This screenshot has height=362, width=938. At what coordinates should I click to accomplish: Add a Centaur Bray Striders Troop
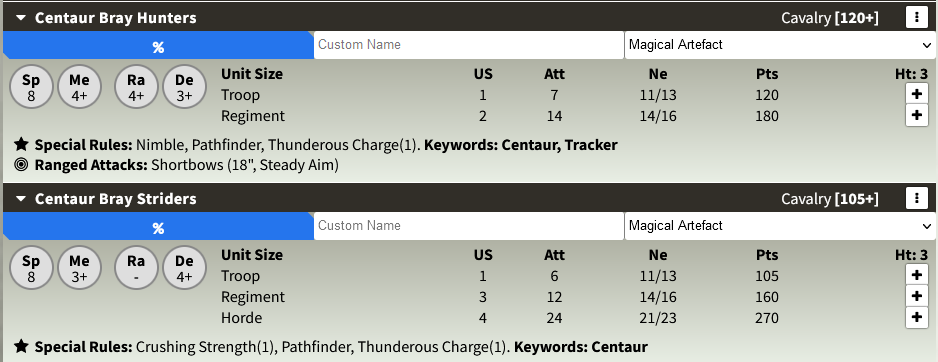coord(916,275)
